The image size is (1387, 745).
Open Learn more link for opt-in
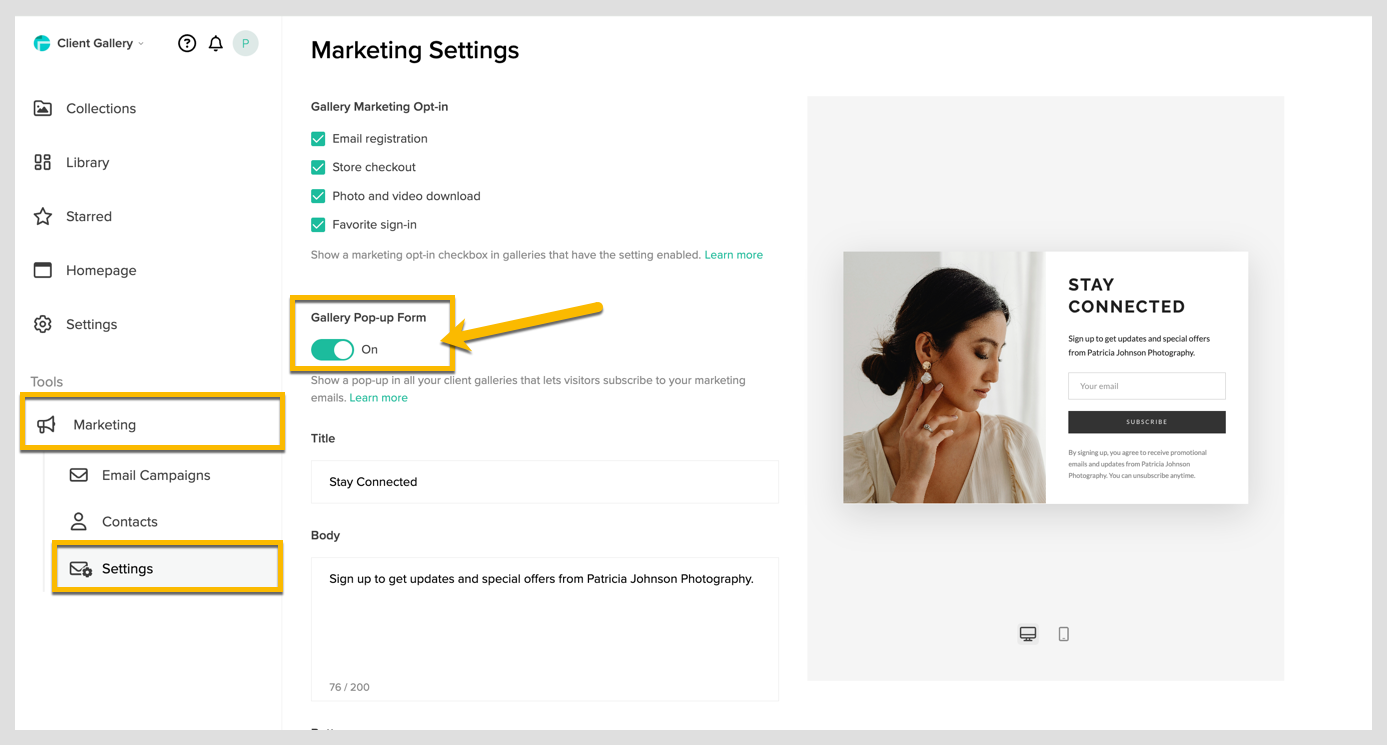click(x=733, y=255)
